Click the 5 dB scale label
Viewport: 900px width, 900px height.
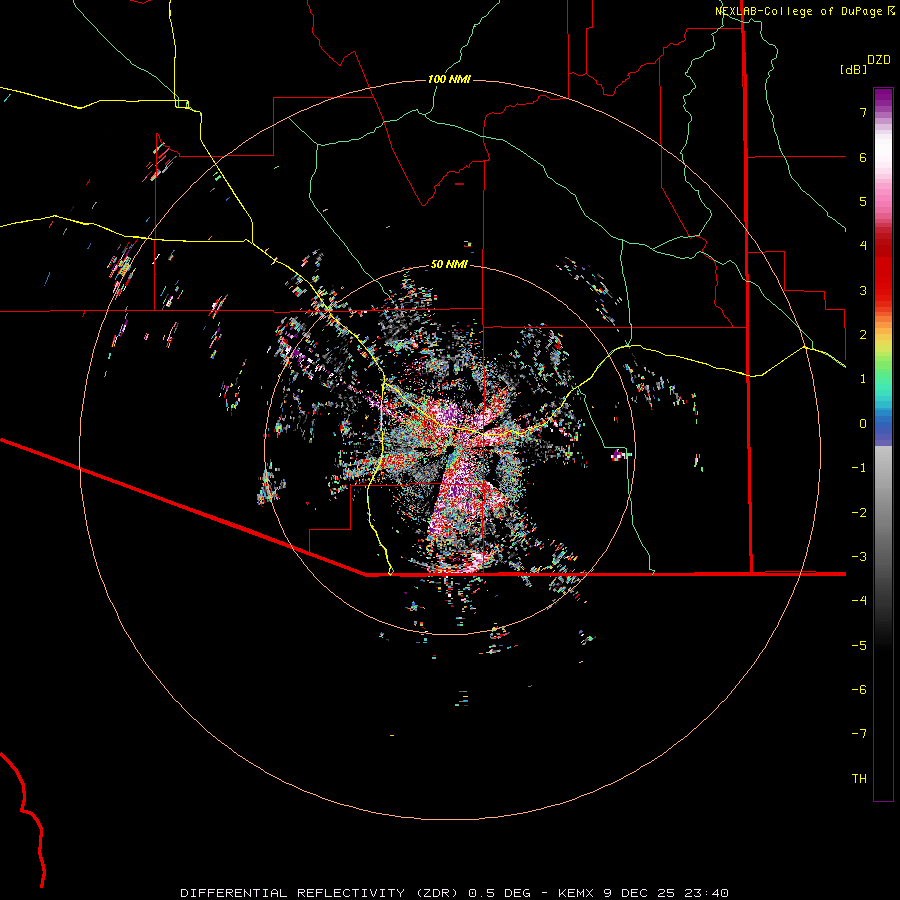863,201
